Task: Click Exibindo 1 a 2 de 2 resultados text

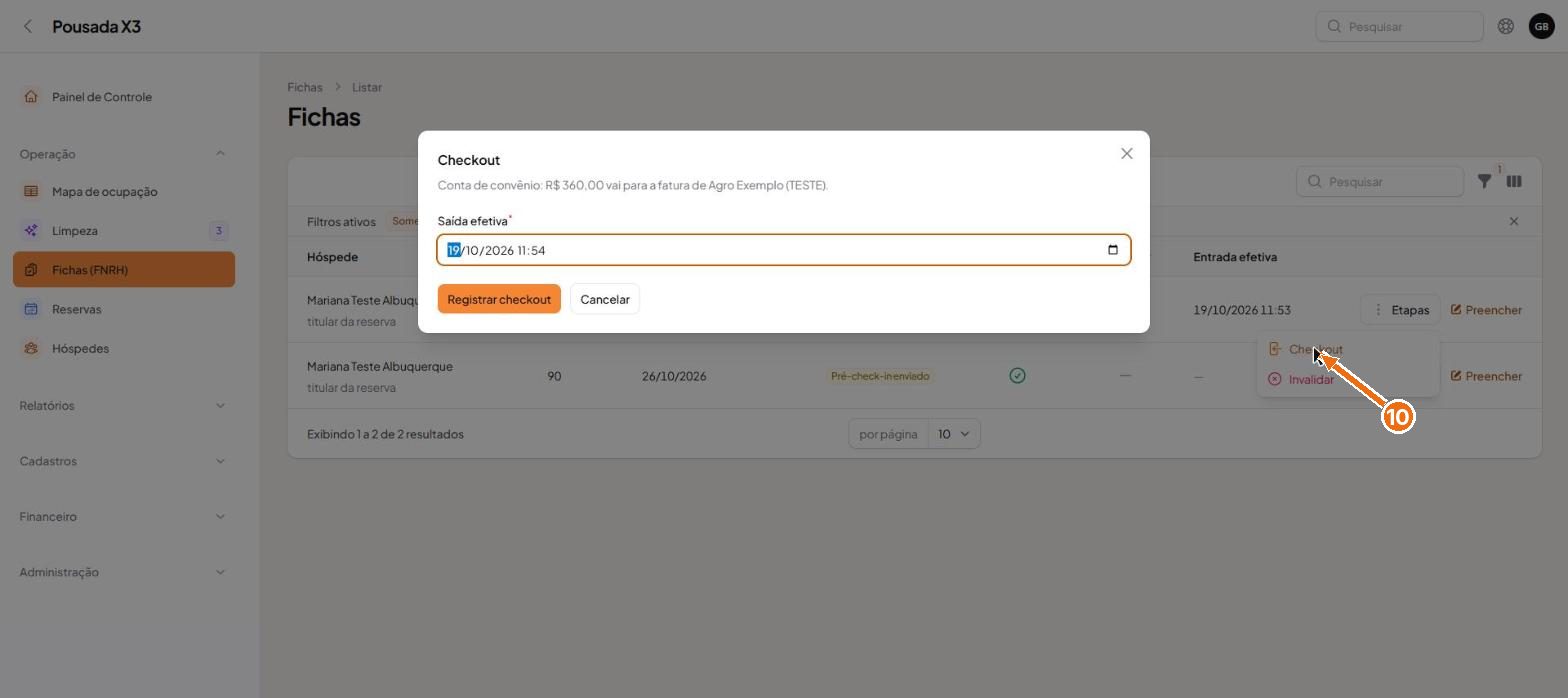Action: (385, 434)
